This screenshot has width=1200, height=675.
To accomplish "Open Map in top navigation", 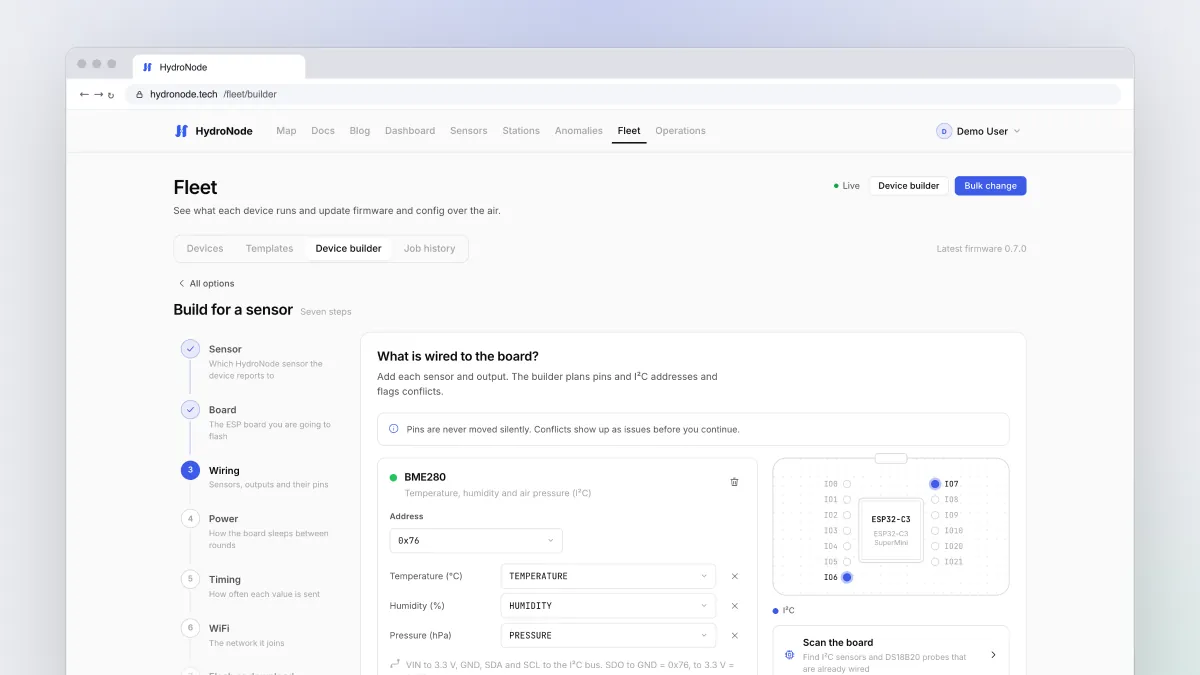I will (286, 131).
